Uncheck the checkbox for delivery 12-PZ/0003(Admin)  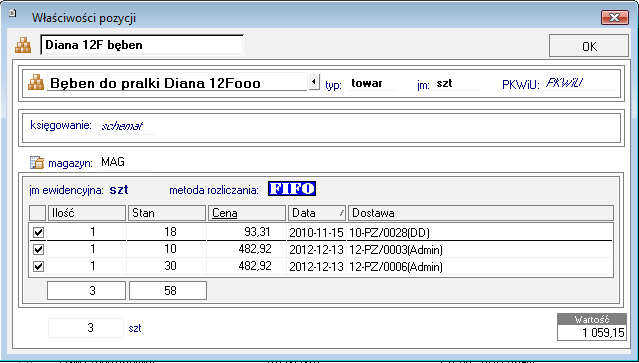click(38, 249)
